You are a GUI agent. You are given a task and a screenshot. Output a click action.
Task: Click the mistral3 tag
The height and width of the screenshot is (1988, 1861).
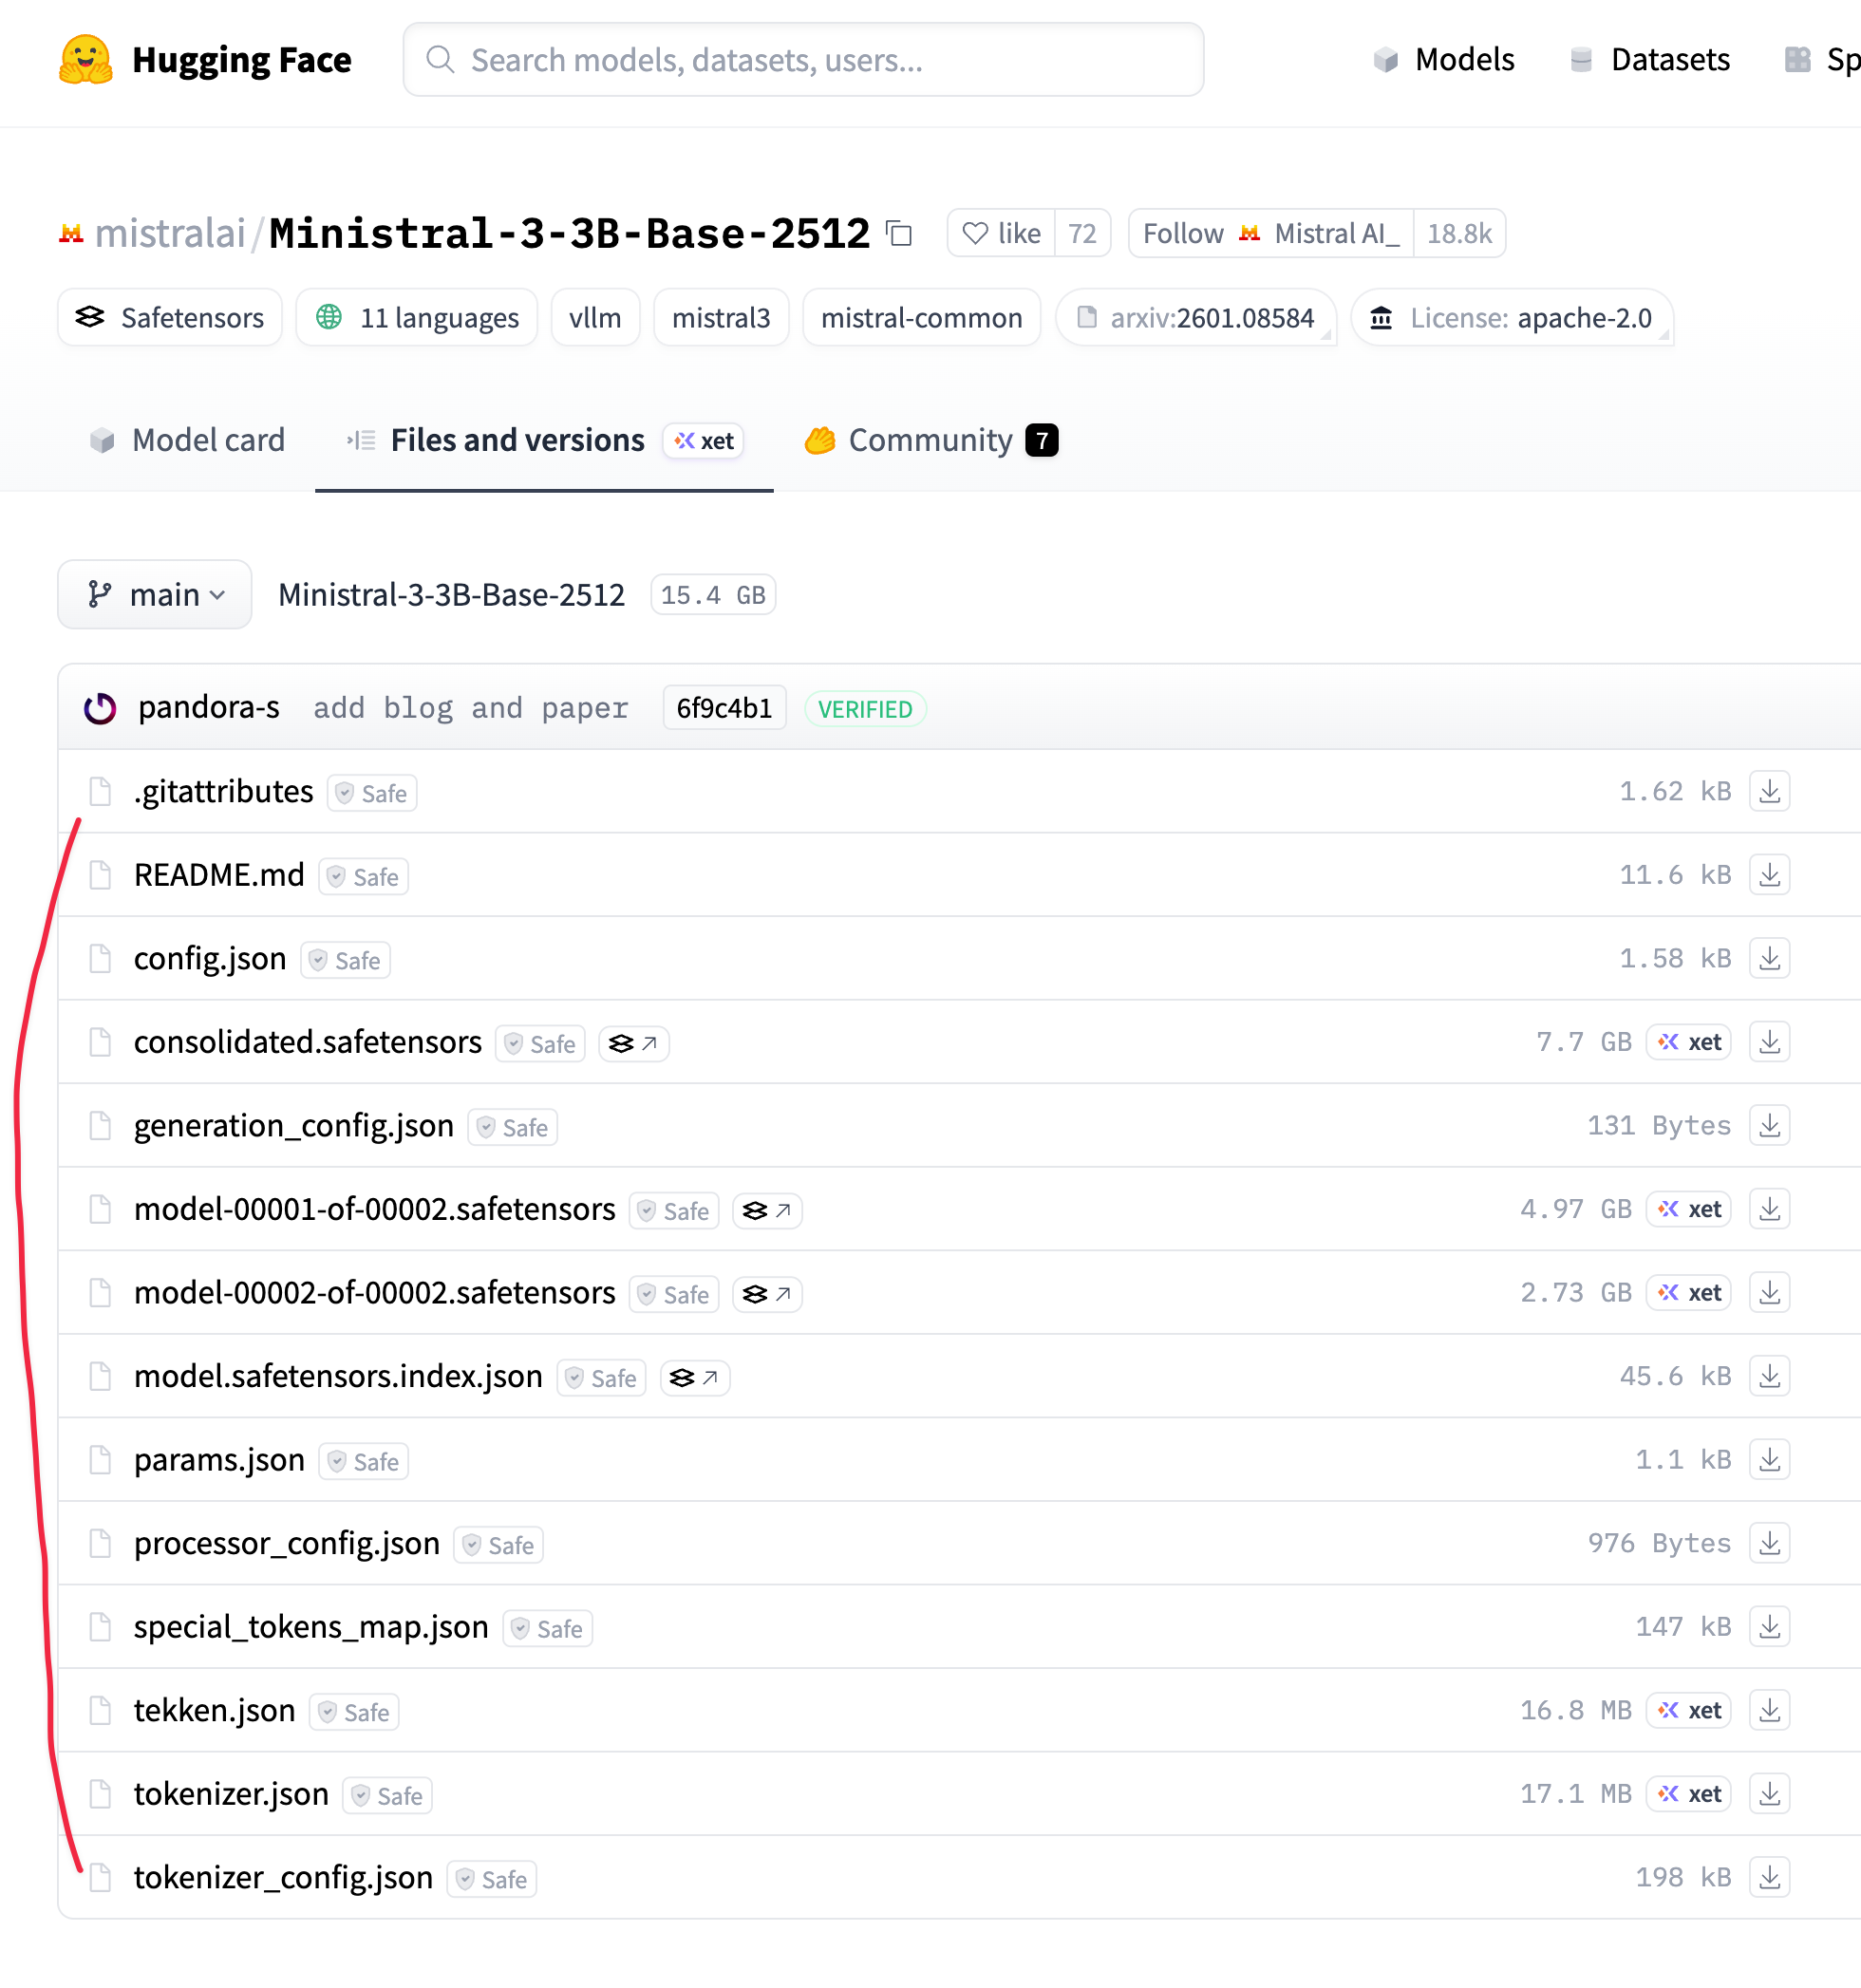coord(721,318)
